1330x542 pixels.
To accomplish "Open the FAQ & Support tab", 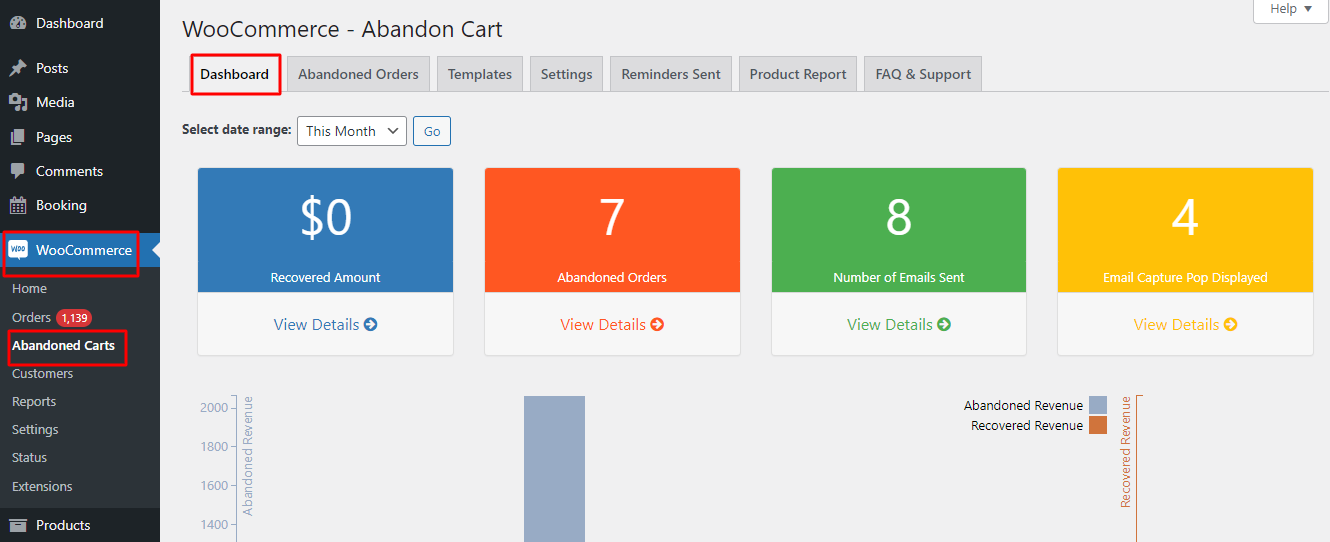I will [x=923, y=74].
